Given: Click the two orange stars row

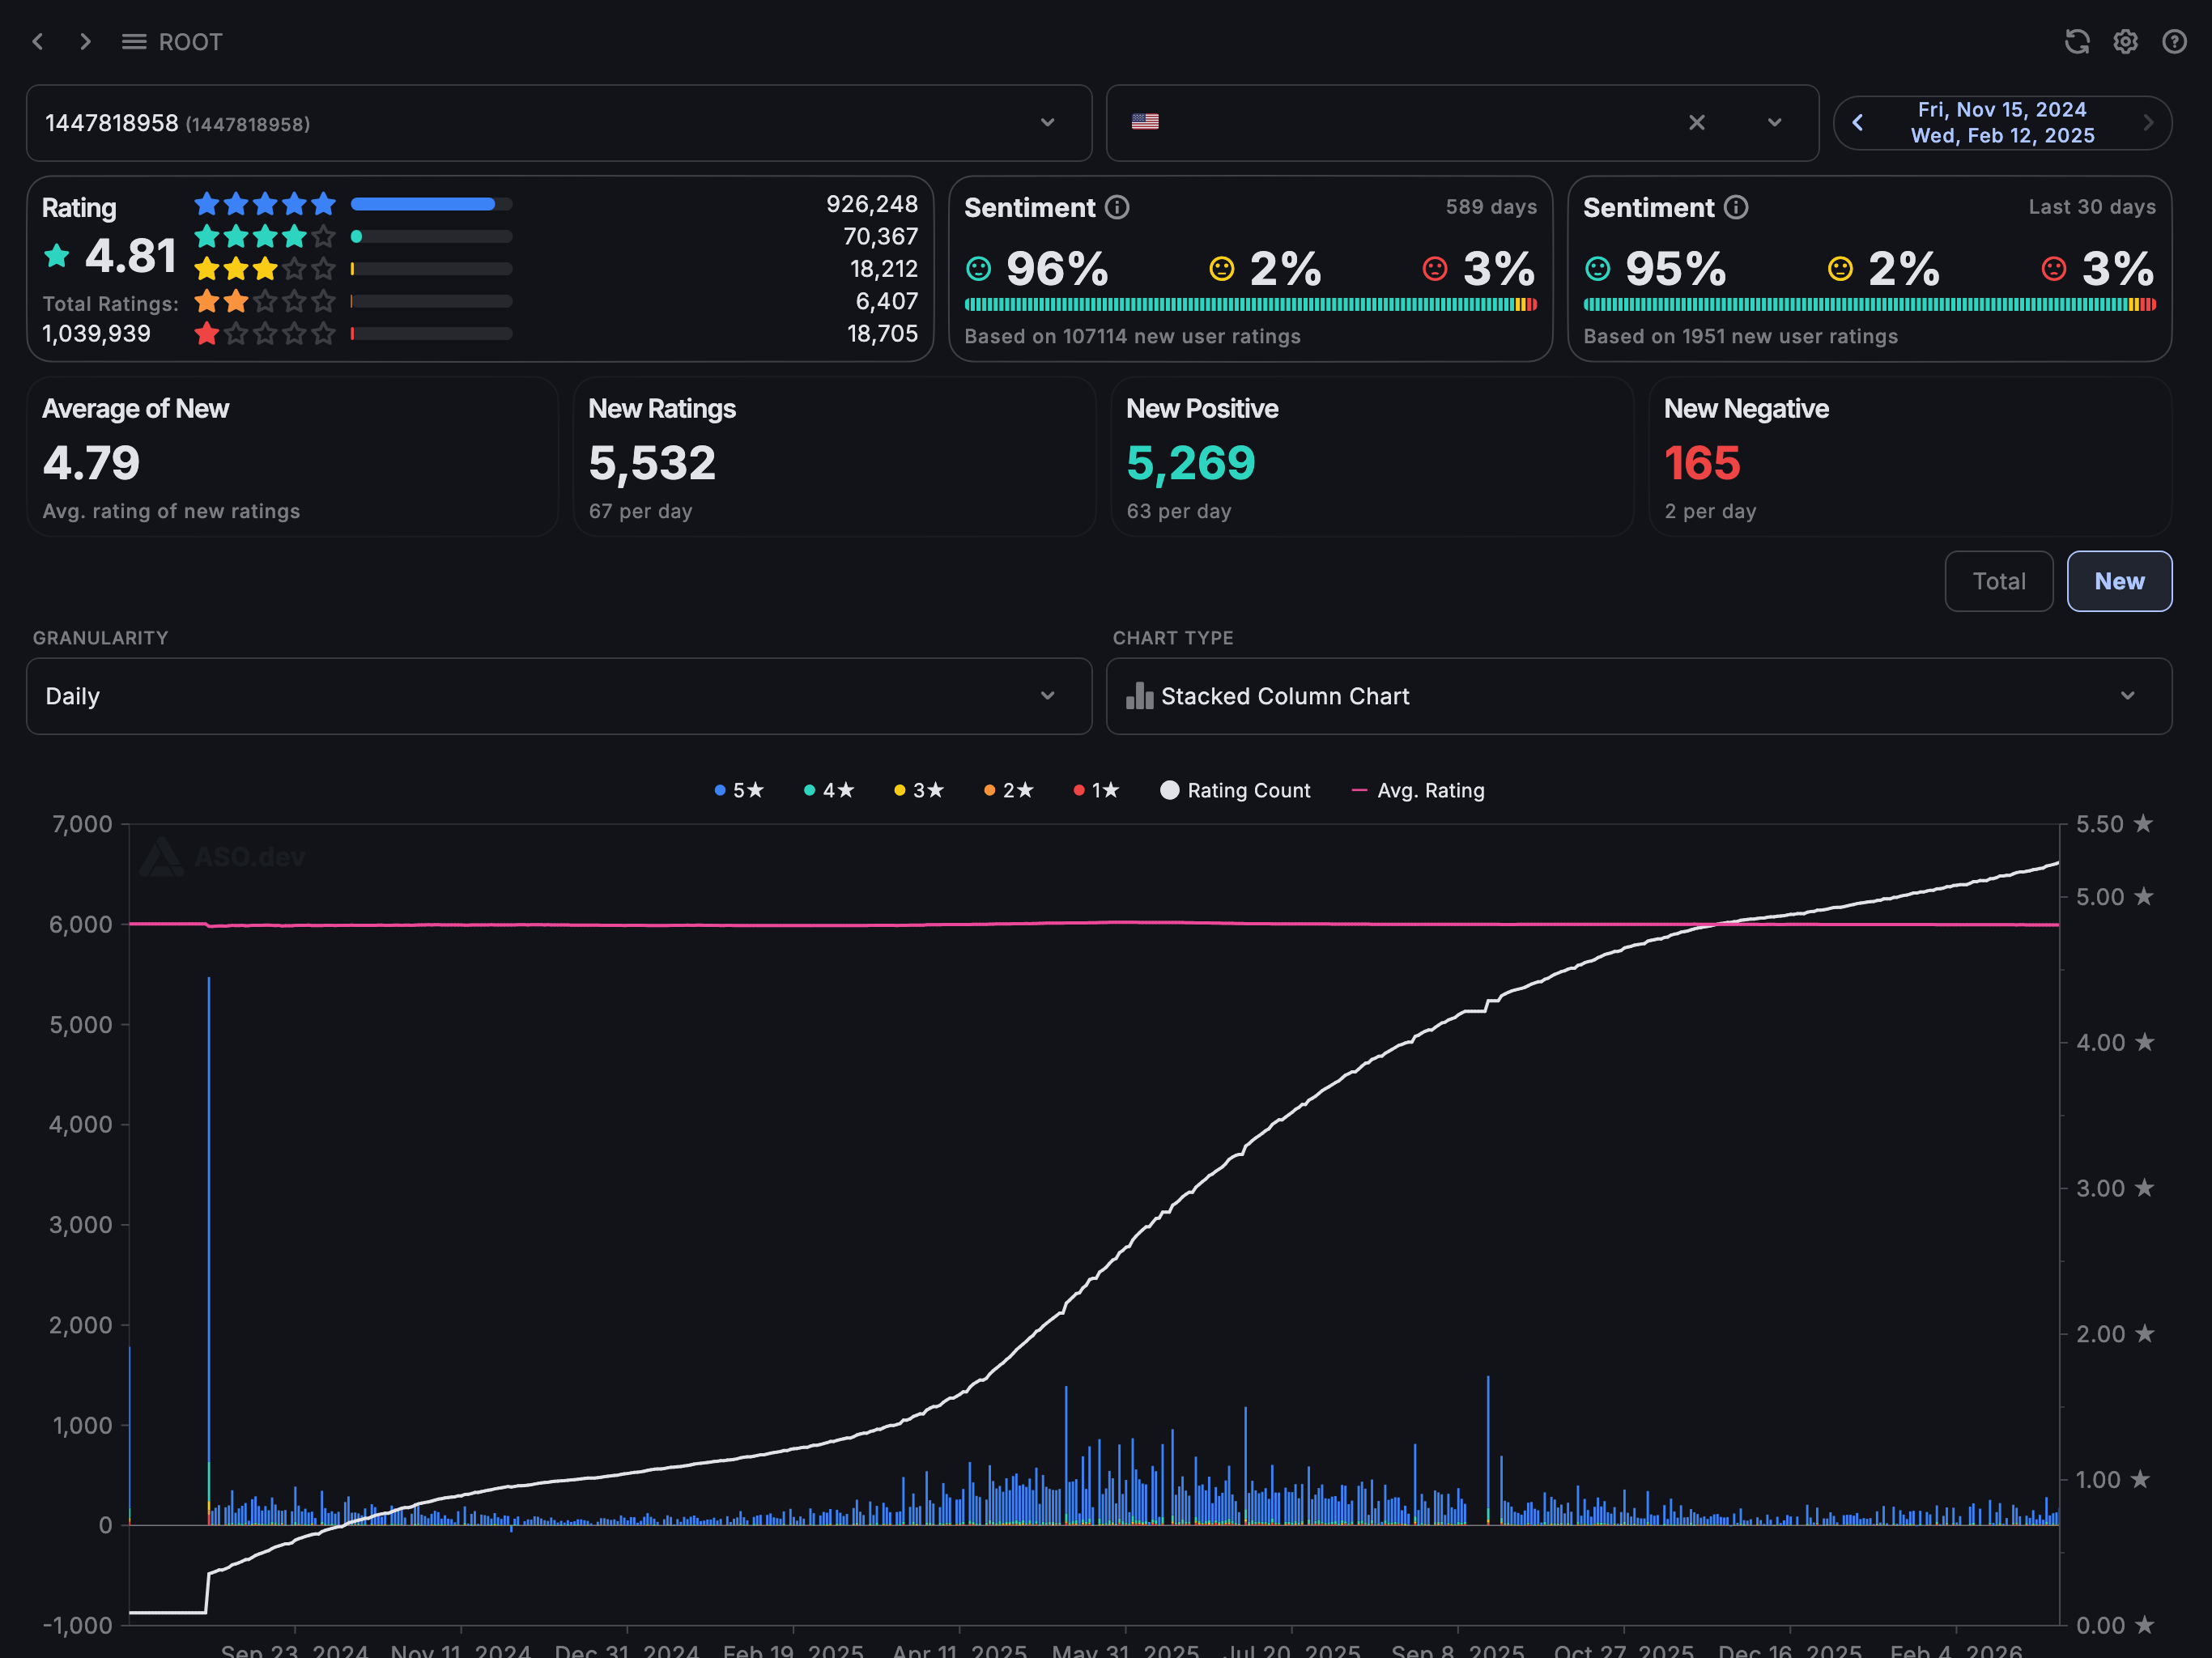Looking at the screenshot, I should 265,301.
